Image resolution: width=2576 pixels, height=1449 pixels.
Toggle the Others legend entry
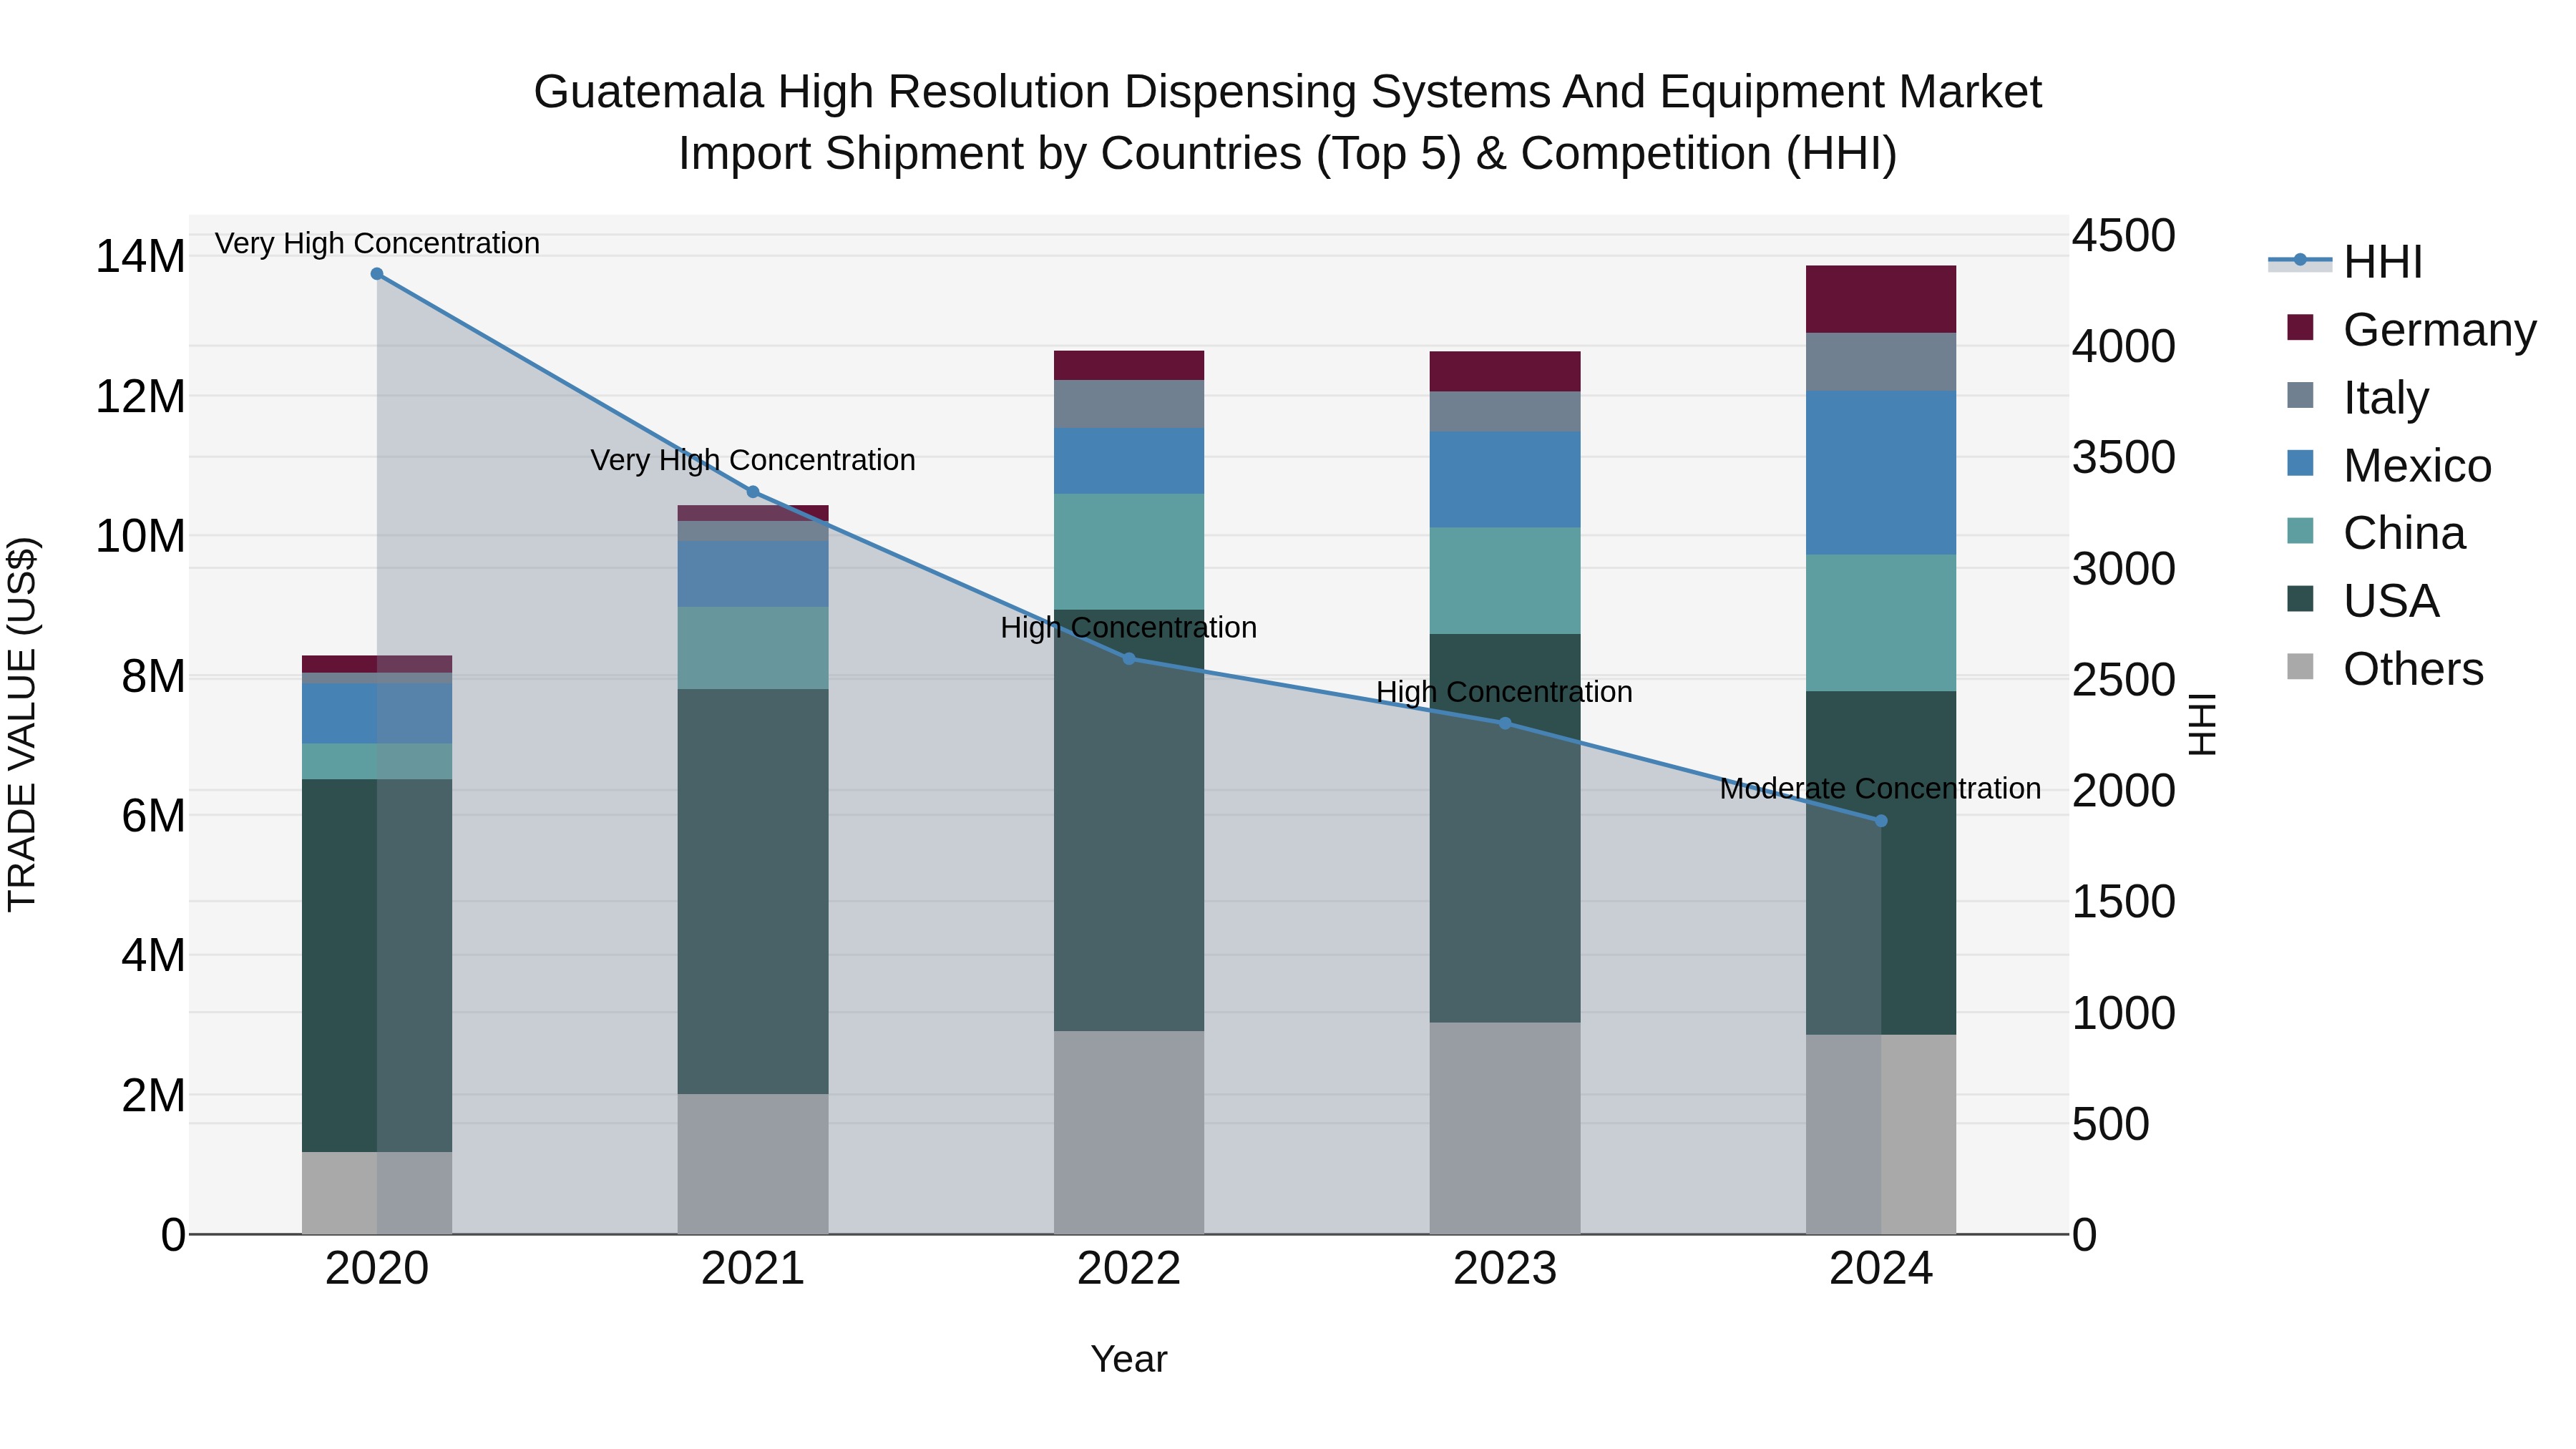point(2385,669)
